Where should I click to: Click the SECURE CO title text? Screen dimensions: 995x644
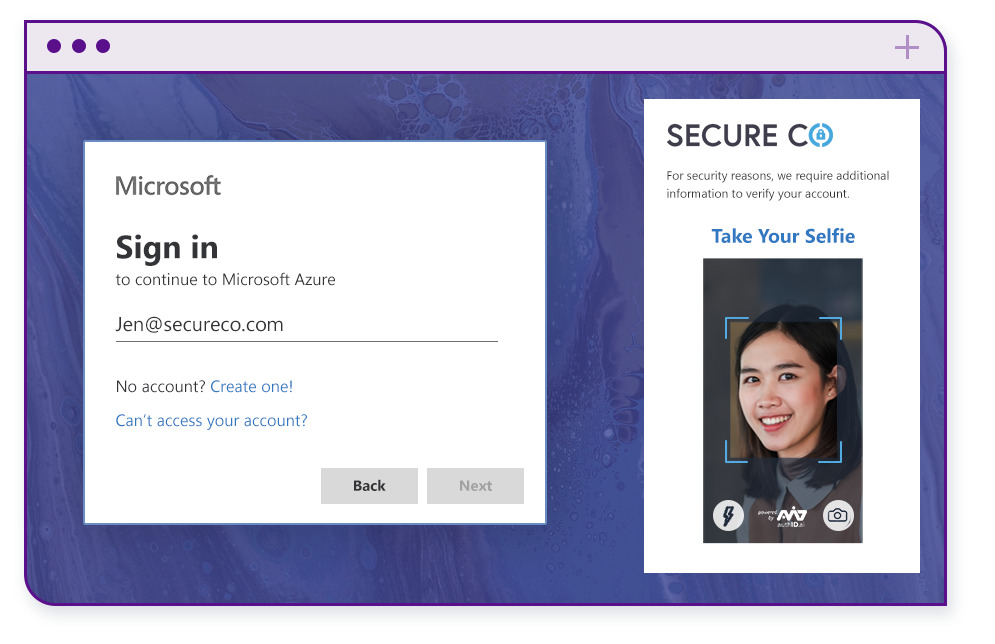tap(749, 136)
